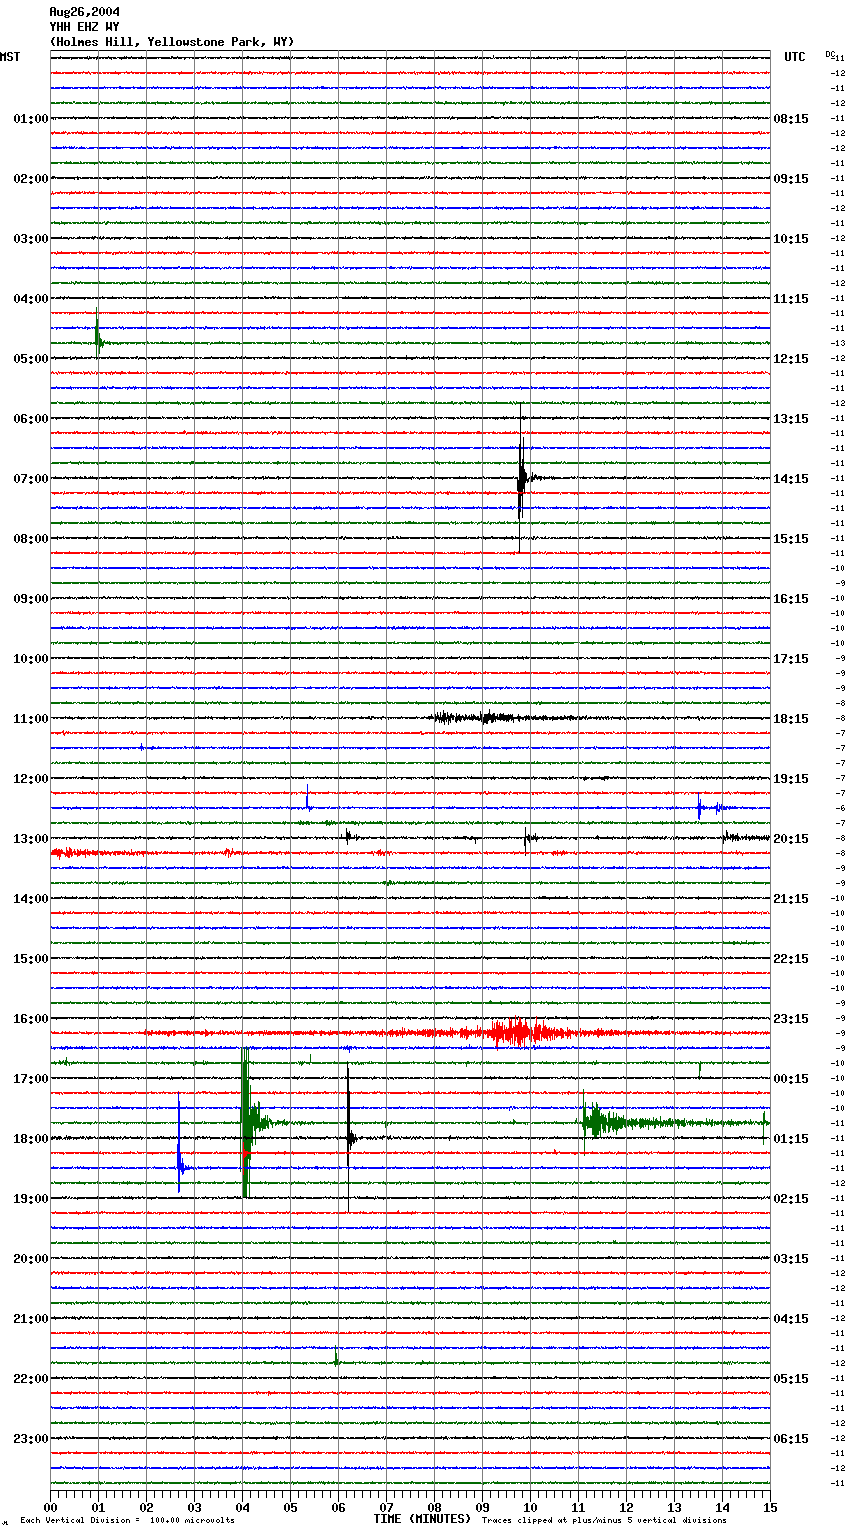Select minute tick label "00" on bottom axis

(51, 1507)
